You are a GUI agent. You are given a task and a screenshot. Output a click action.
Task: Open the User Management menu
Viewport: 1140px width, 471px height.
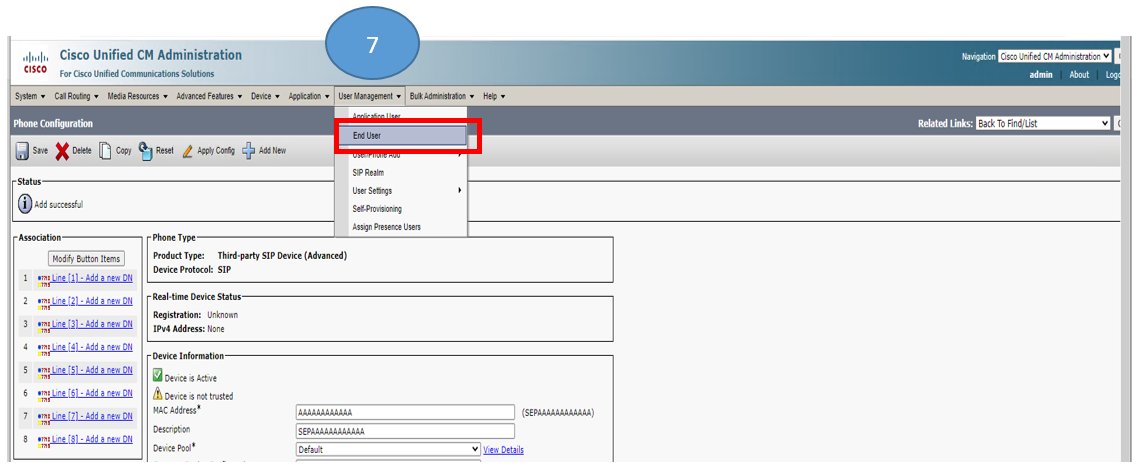click(369, 96)
